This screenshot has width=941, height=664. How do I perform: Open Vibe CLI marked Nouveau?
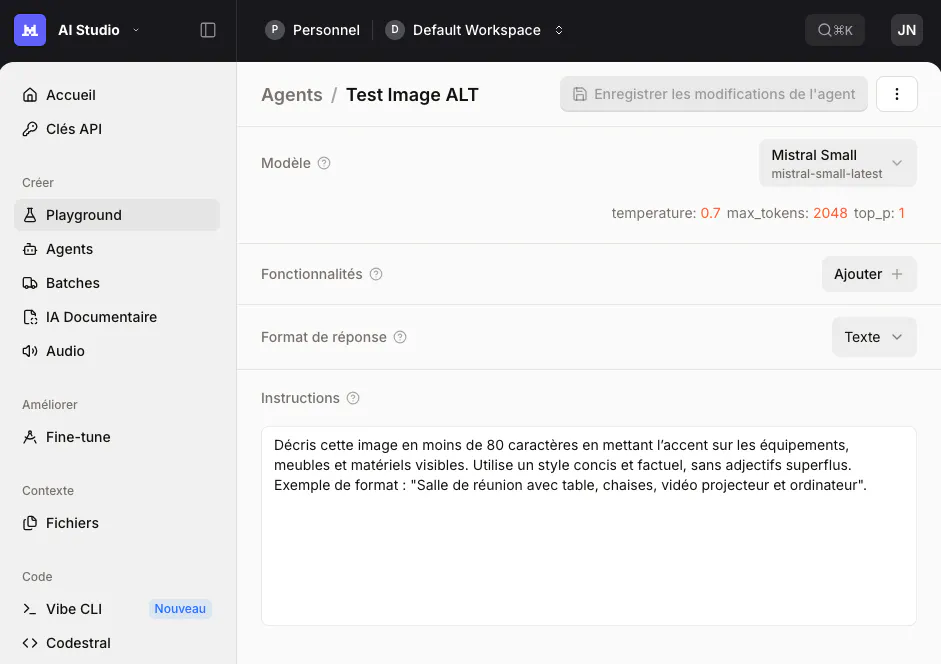(x=75, y=609)
